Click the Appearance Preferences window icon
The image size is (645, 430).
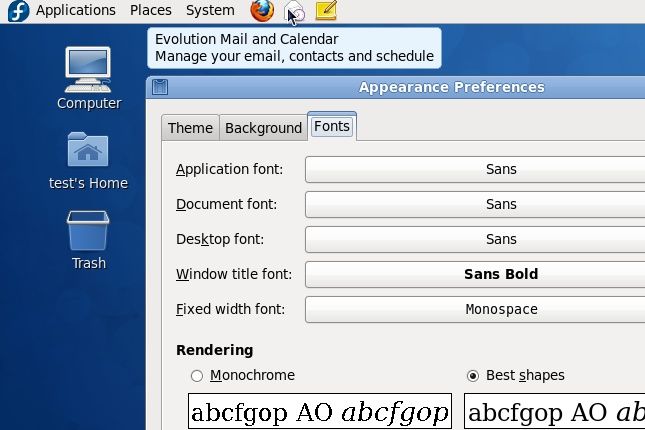pyautogui.click(x=160, y=87)
